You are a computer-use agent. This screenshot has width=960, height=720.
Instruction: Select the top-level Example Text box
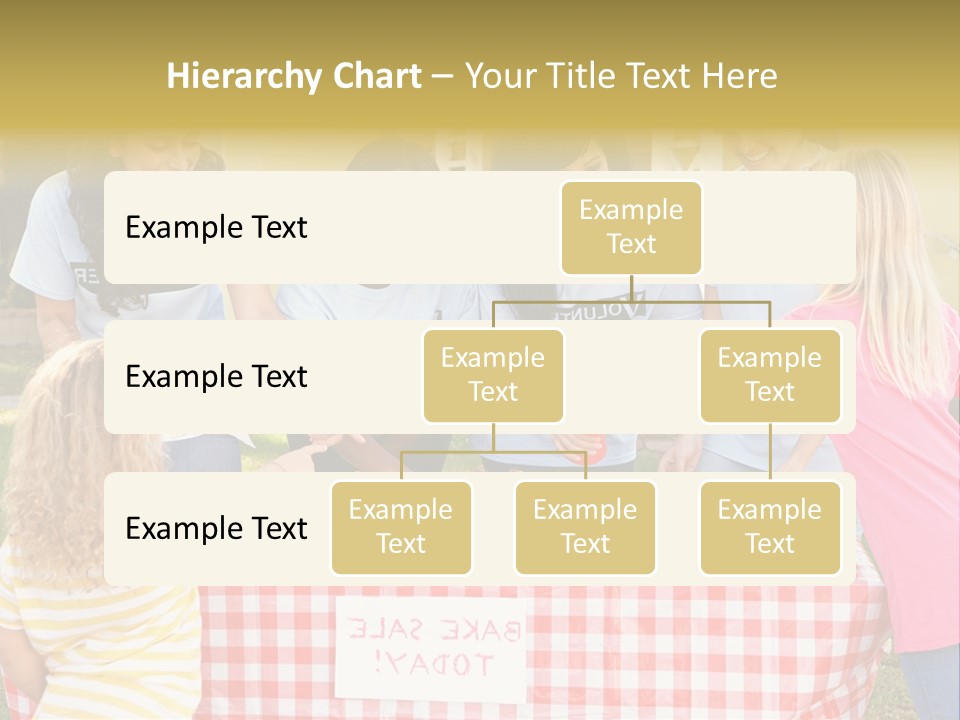(631, 227)
